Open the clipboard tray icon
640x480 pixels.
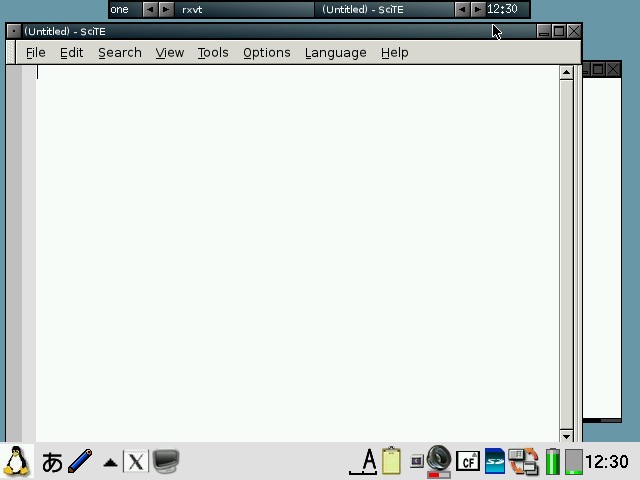point(392,461)
